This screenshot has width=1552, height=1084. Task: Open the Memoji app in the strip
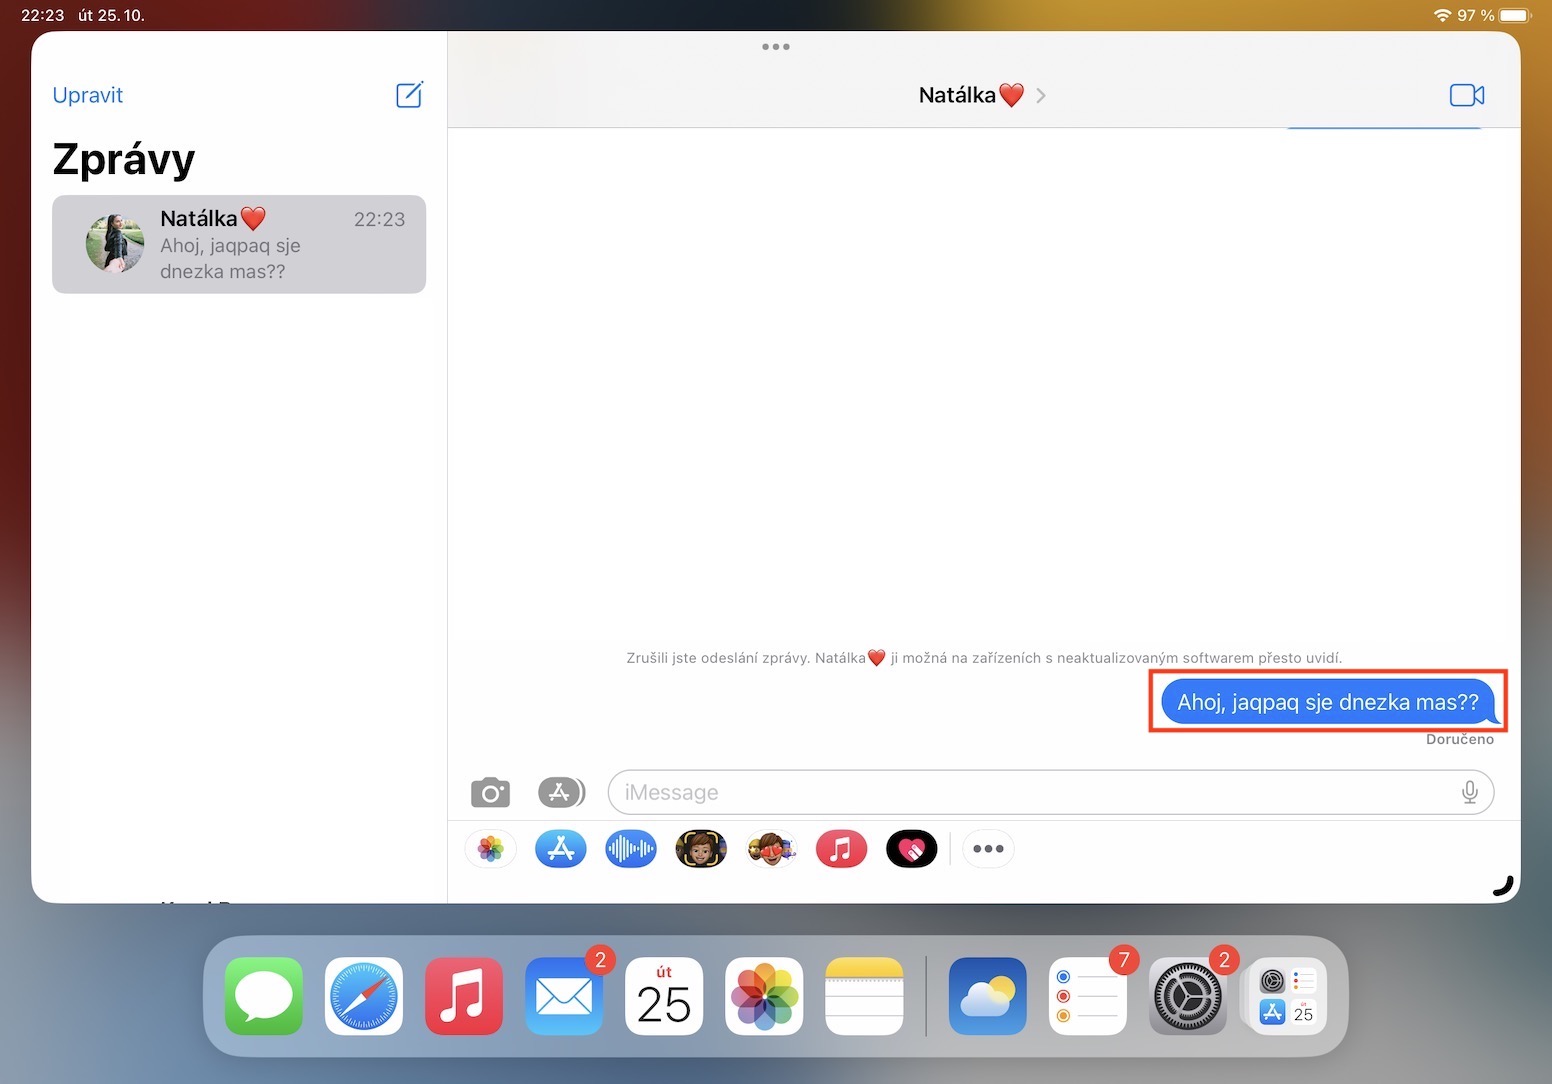coord(701,849)
